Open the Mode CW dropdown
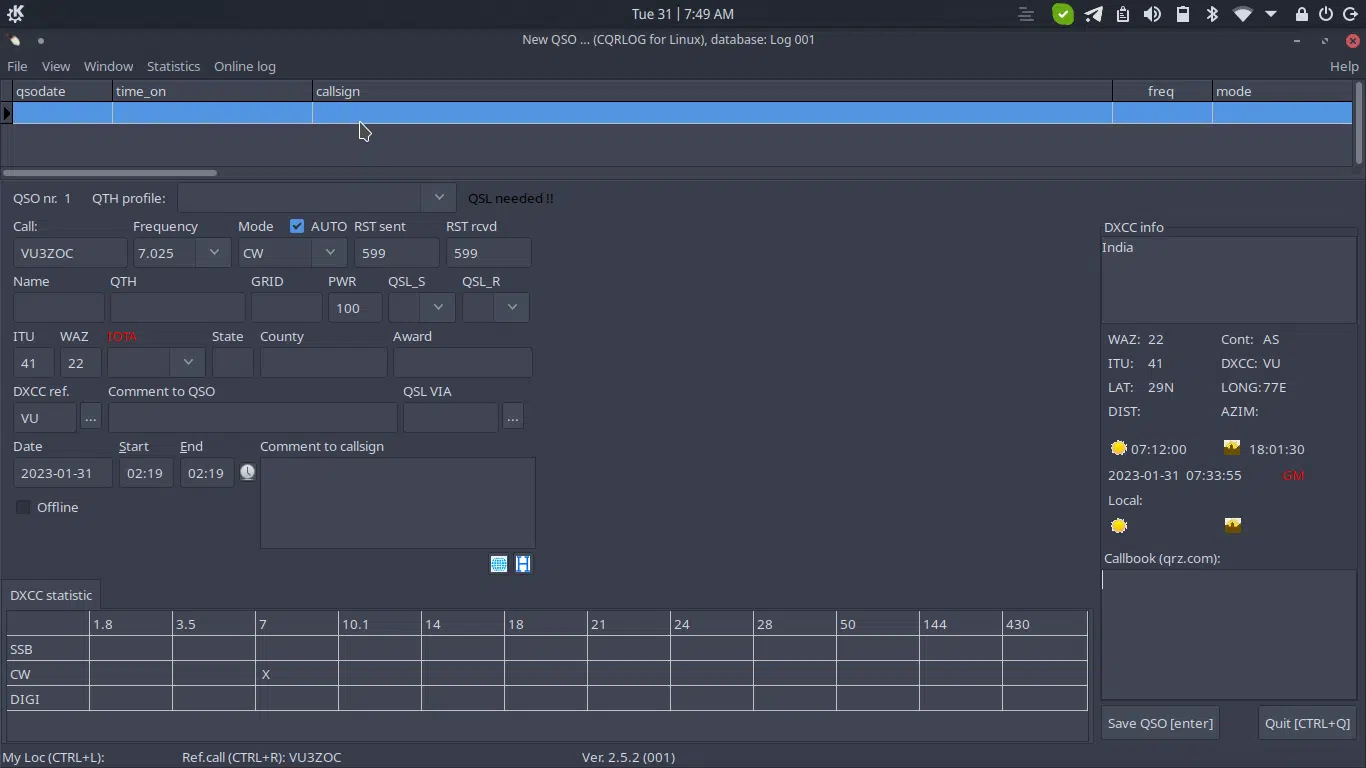This screenshot has height=768, width=1366. tap(330, 253)
